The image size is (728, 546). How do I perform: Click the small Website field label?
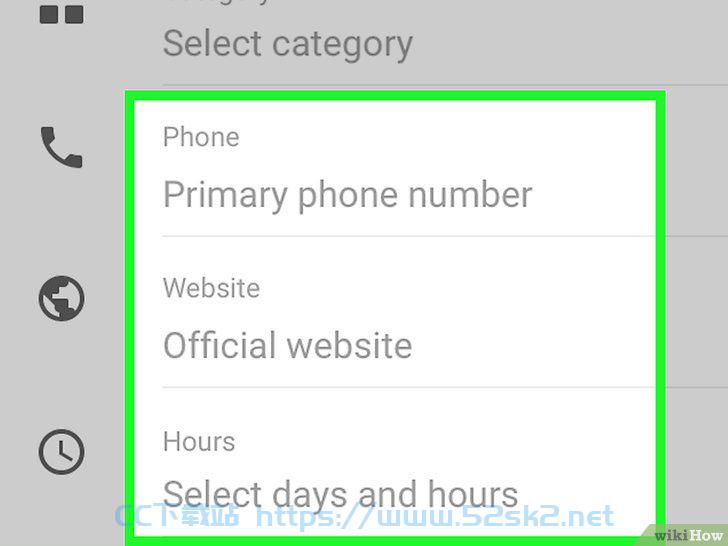point(211,288)
